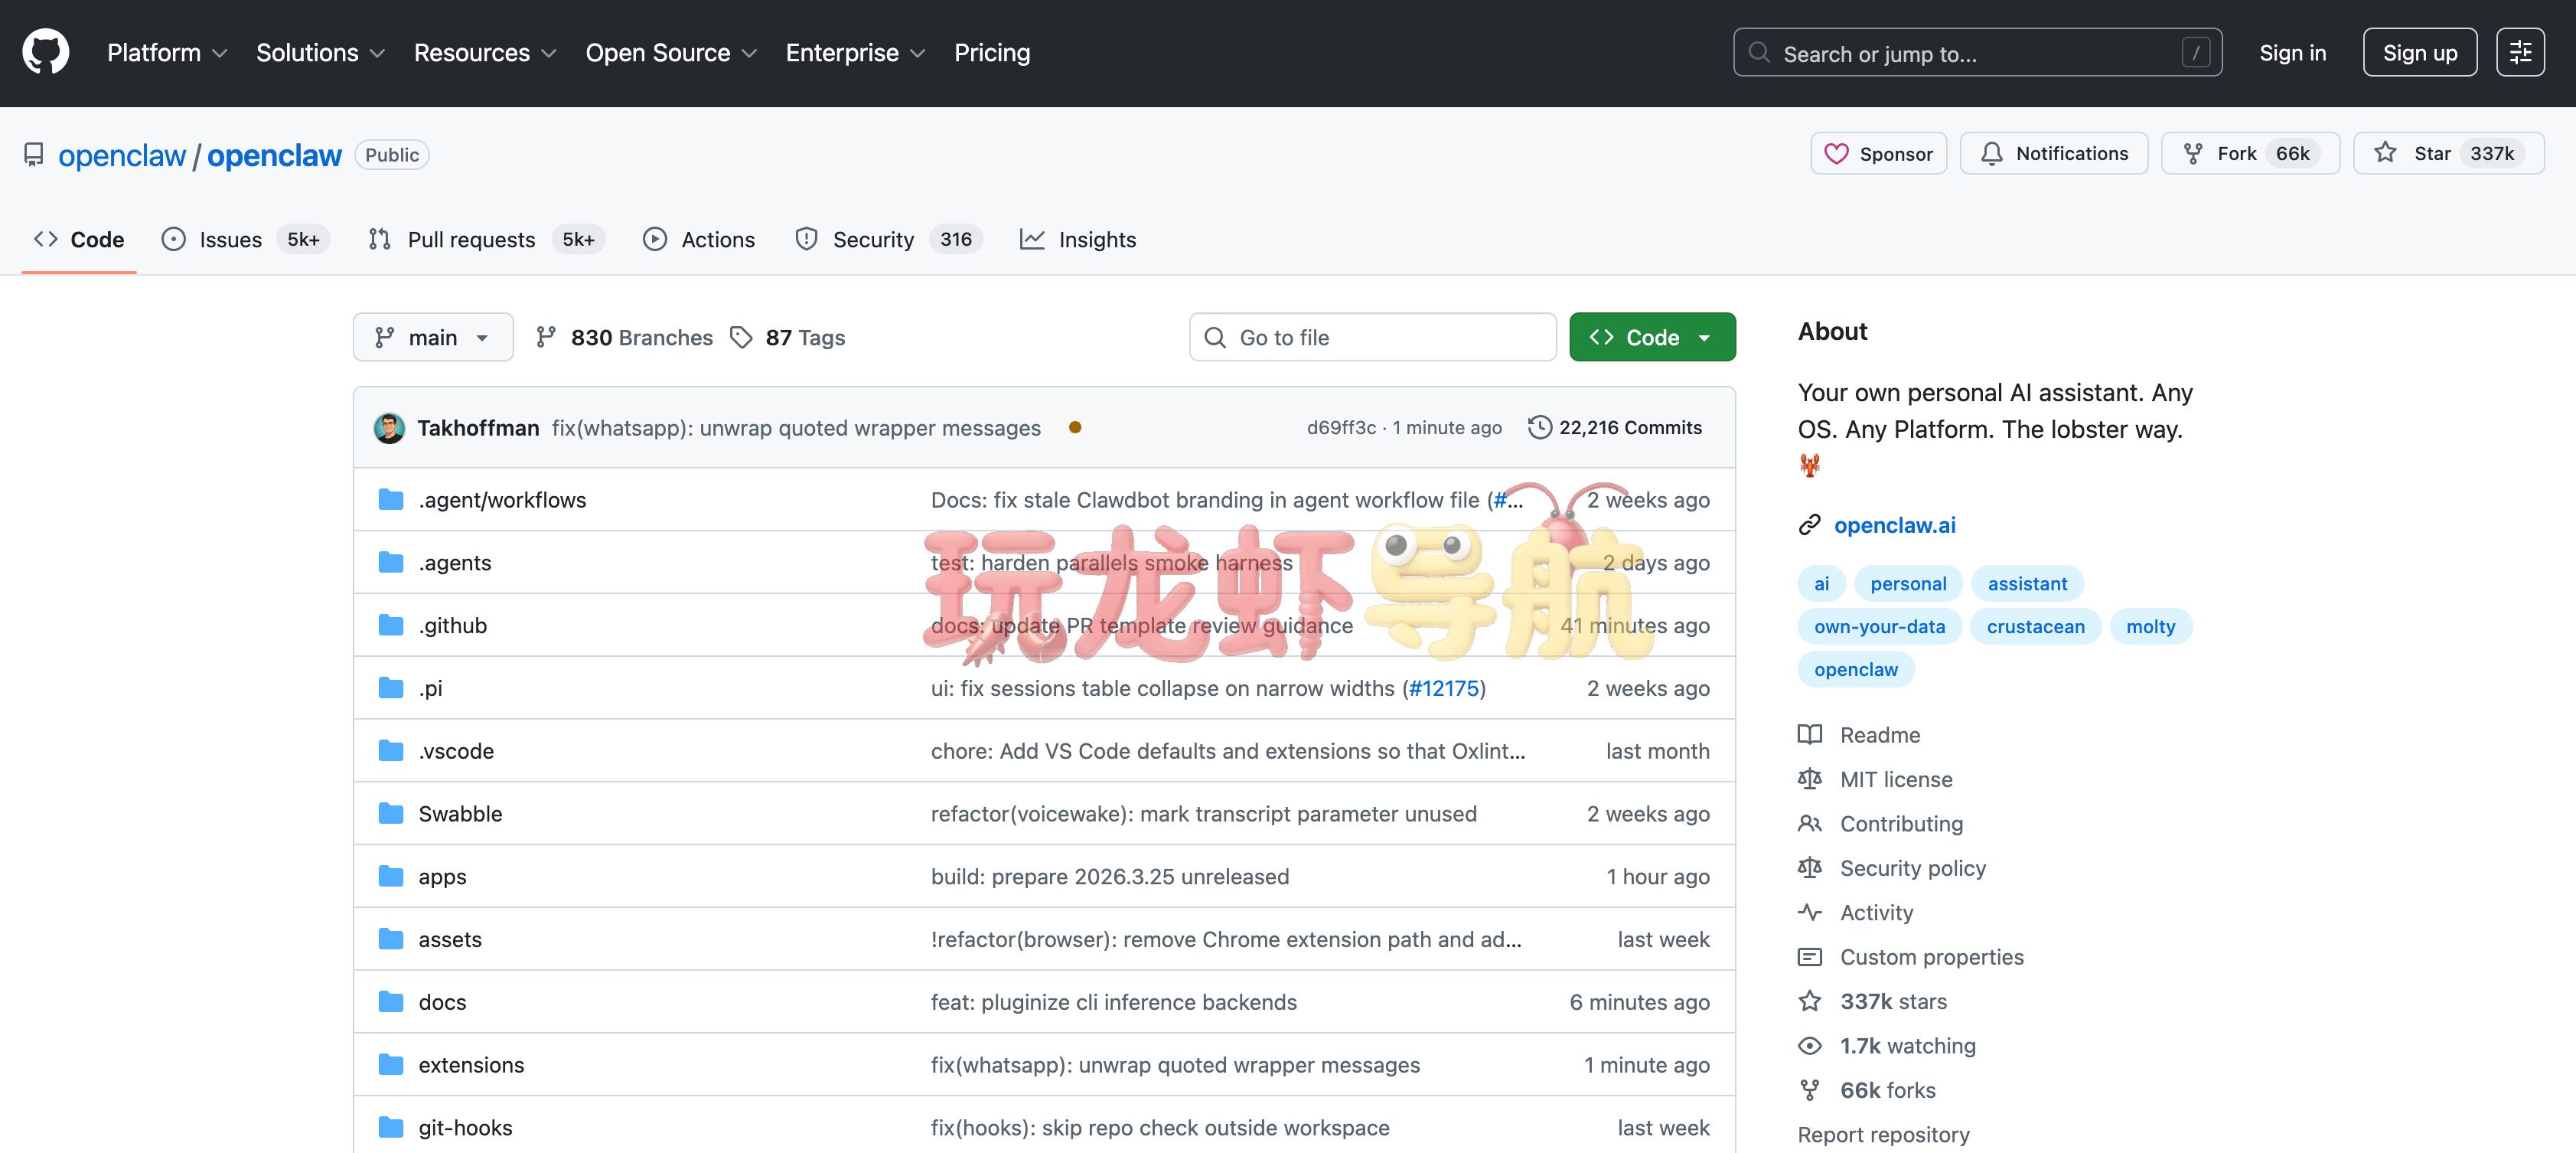View the 1.7k watching list
The width and height of the screenshot is (2576, 1153).
point(1887,1046)
